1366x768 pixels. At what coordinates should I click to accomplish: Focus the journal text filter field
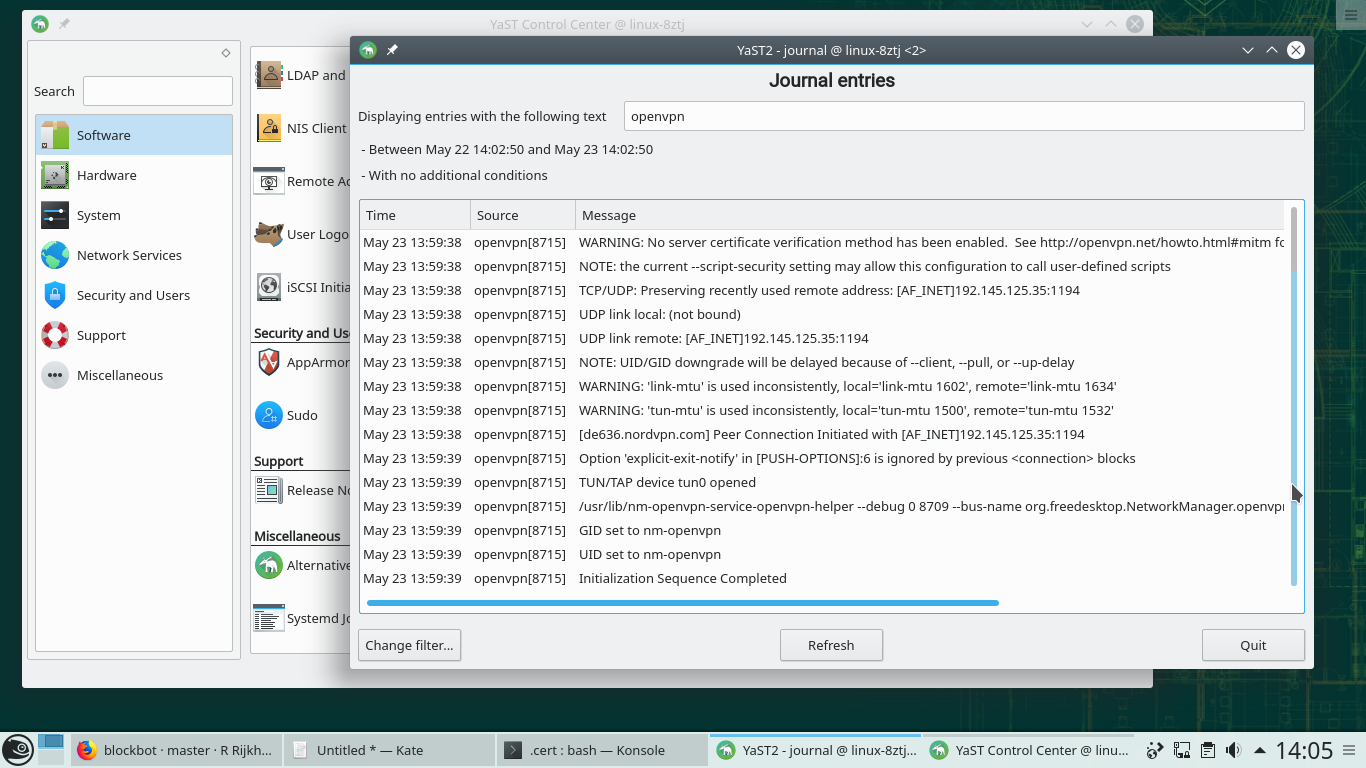964,116
